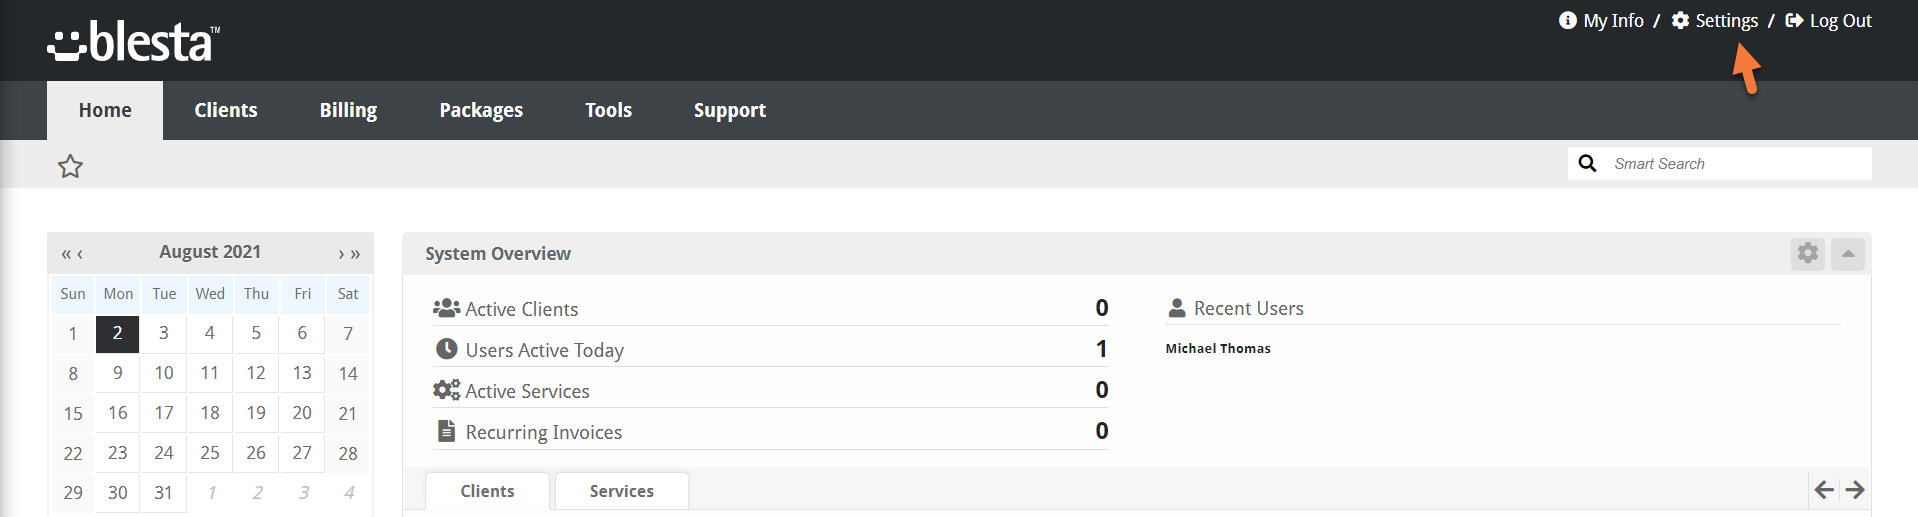The height and width of the screenshot is (517, 1918).
Task: Jump to next year in calendar
Action: 355,254
